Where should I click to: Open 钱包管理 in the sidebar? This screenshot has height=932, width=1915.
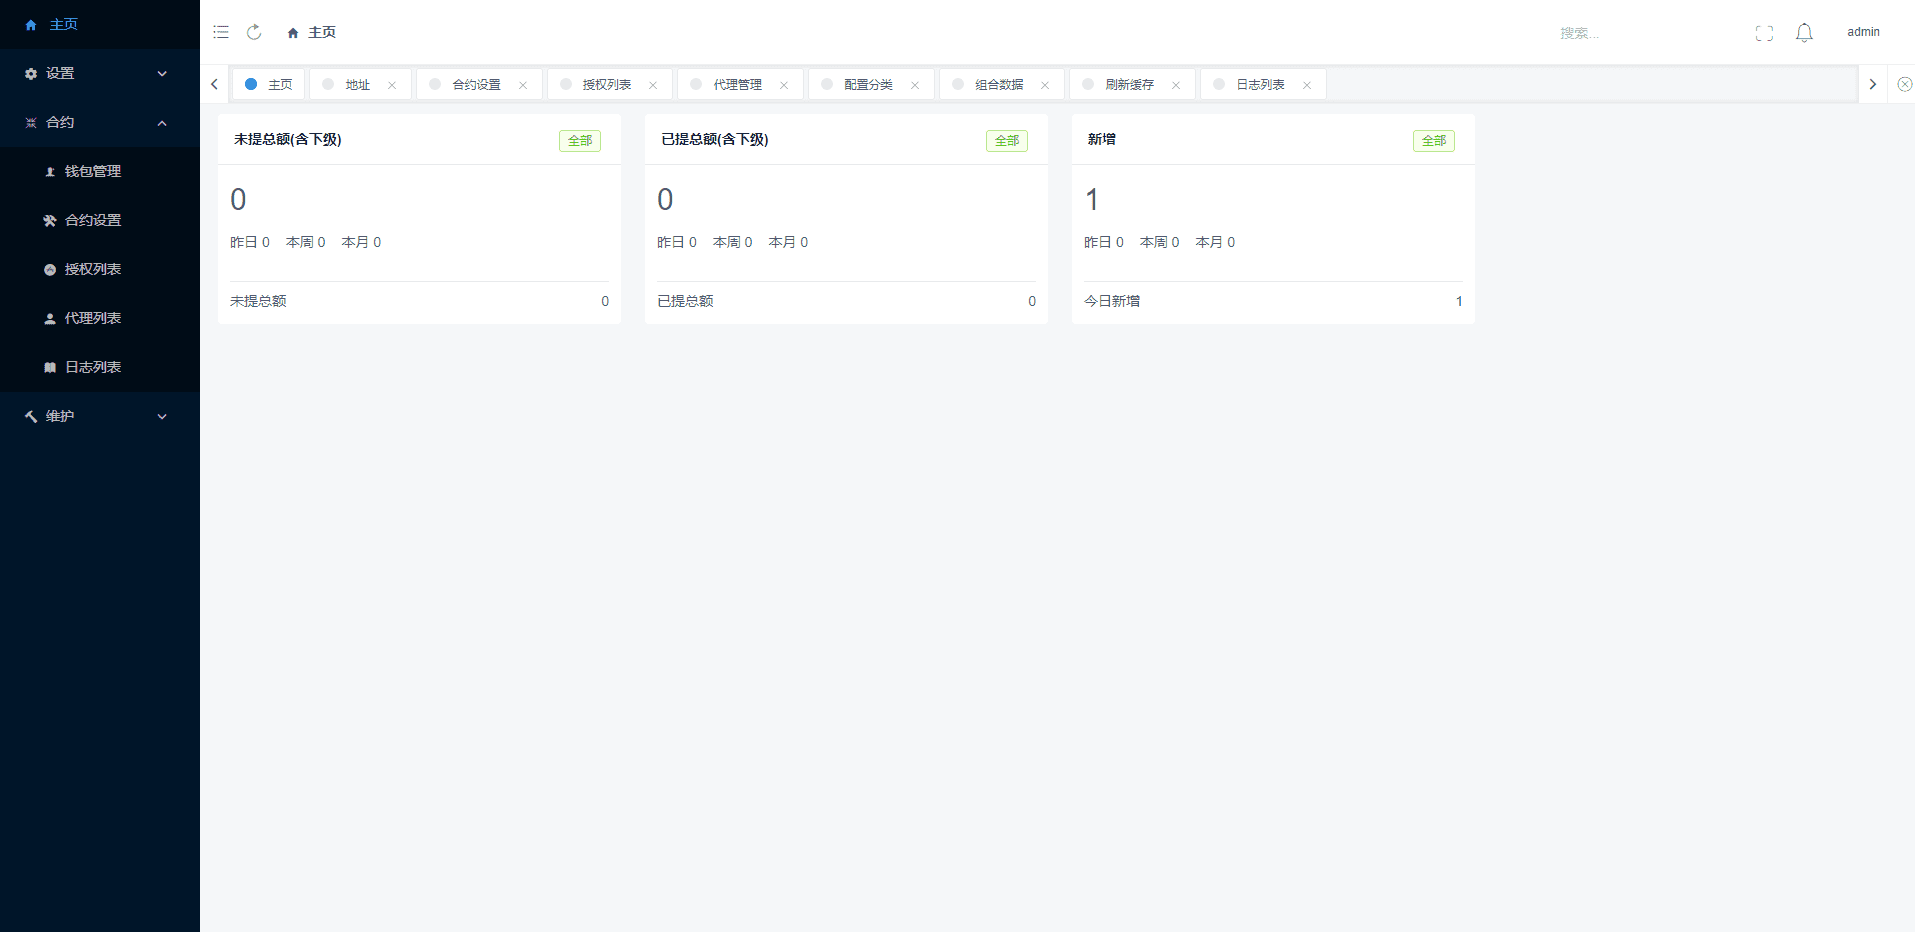point(92,171)
